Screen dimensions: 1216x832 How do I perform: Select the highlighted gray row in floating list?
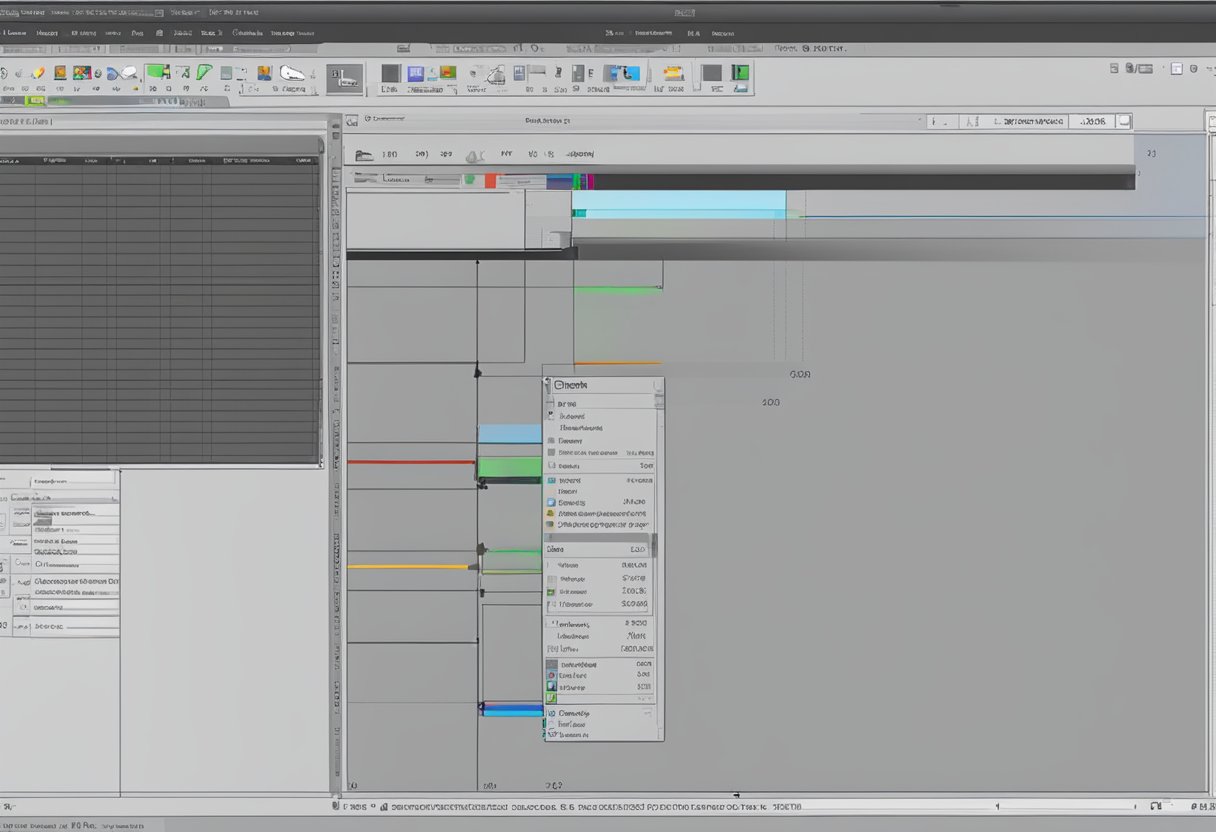coord(598,549)
